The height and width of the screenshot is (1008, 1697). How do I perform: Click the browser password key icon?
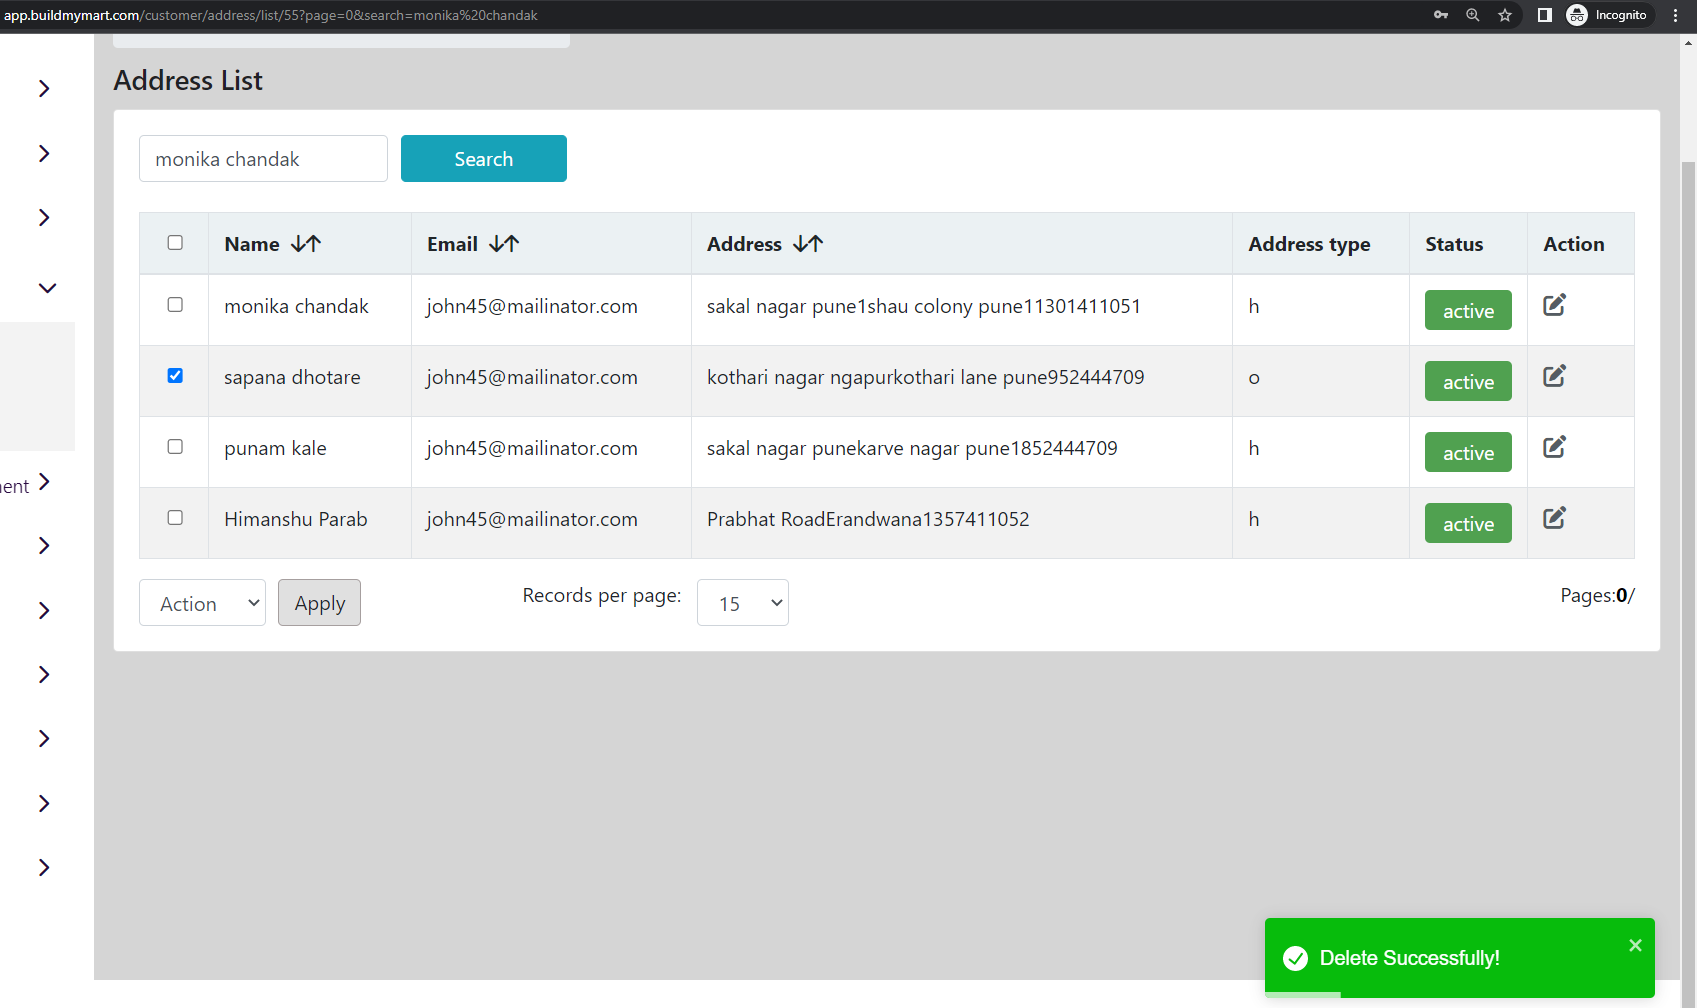click(x=1441, y=15)
